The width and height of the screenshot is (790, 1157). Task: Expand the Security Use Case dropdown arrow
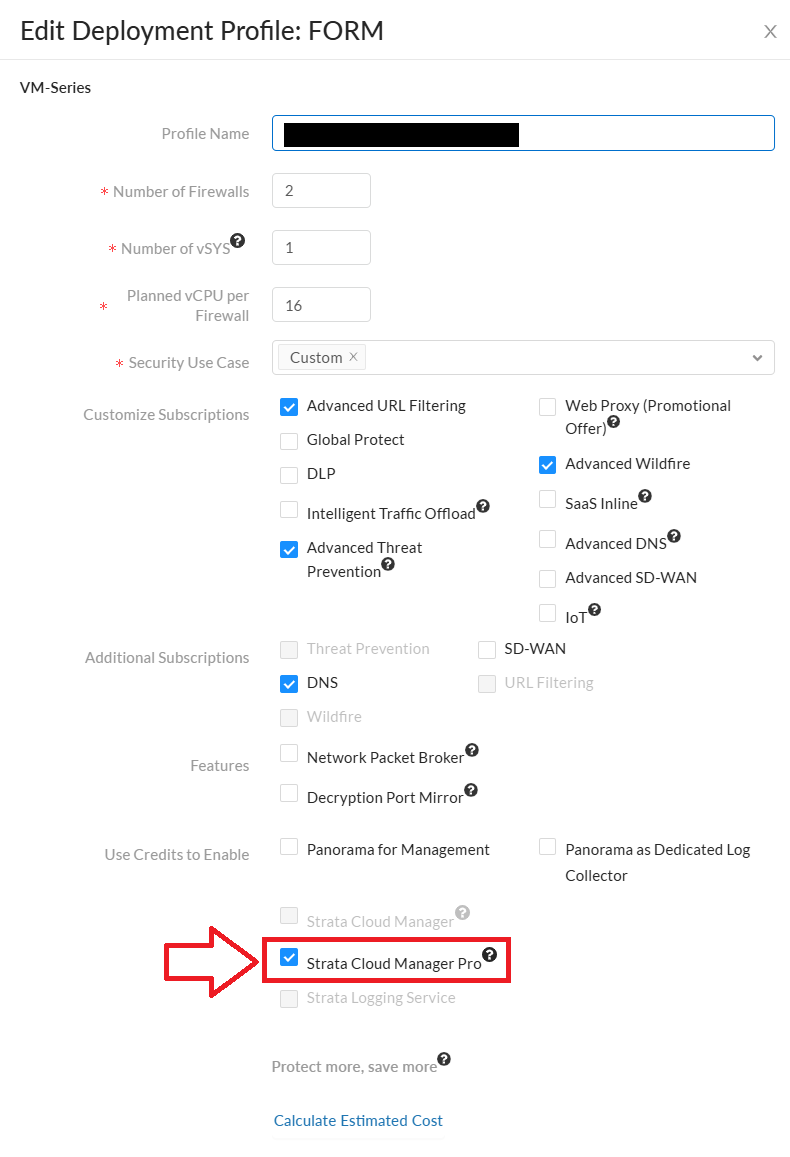click(x=757, y=358)
